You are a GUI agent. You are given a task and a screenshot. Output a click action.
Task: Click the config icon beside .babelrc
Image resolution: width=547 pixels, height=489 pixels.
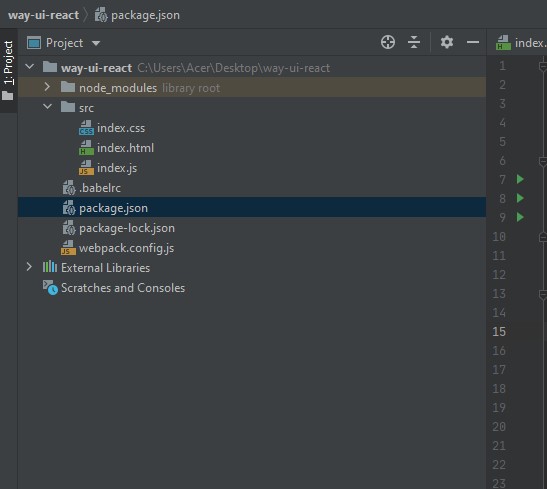point(69,188)
